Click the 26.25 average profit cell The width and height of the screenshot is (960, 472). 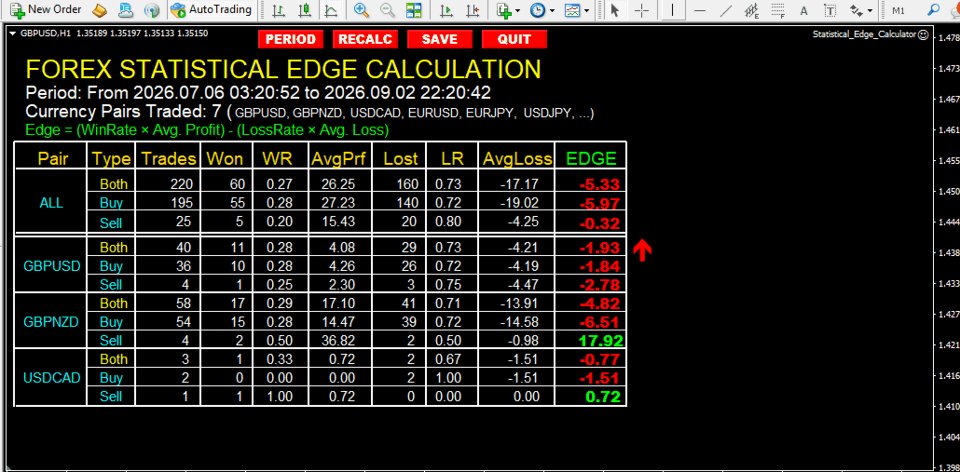338,184
